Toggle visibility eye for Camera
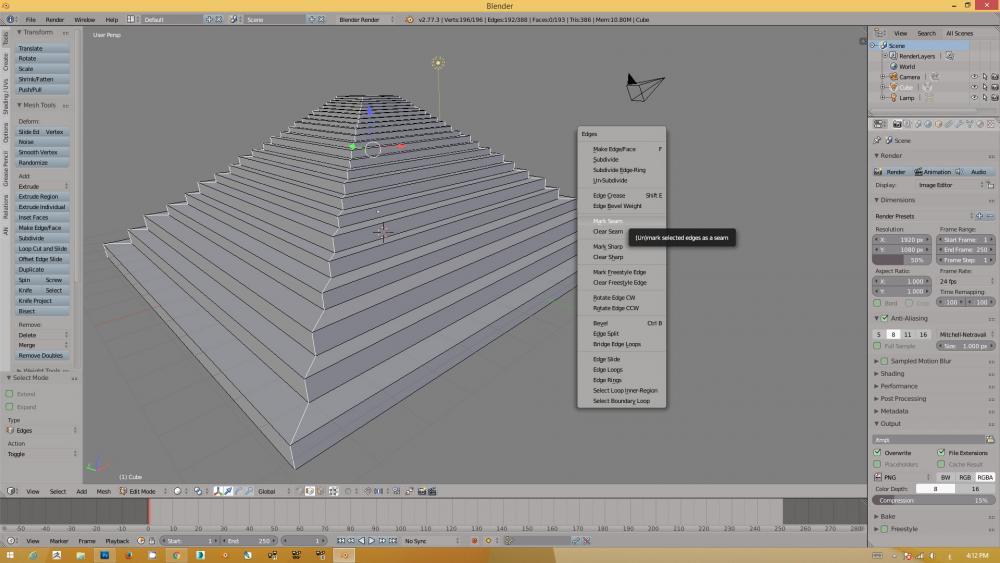 pos(974,77)
